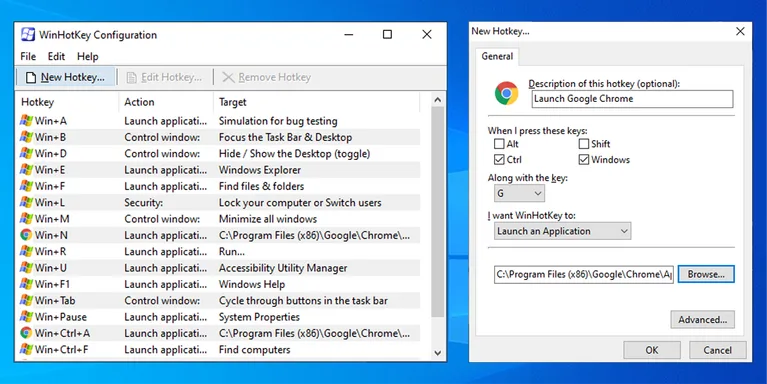Click the Windows flag icon beside Win+U

(x=26, y=268)
